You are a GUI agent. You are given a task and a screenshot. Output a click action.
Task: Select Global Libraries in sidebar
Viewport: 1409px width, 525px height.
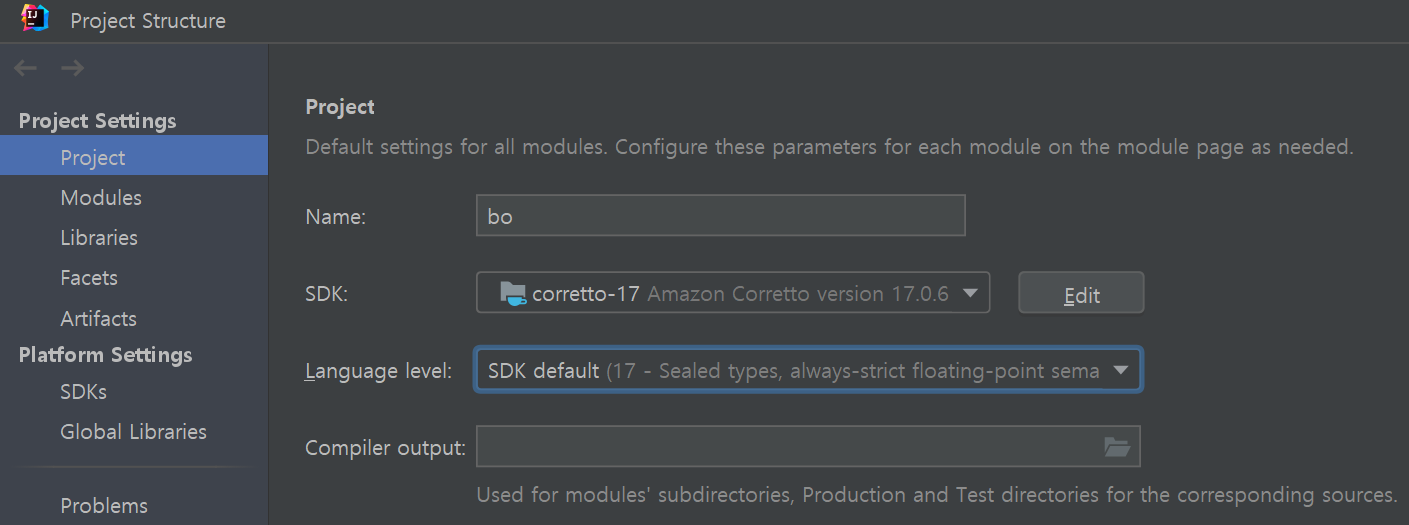133,432
